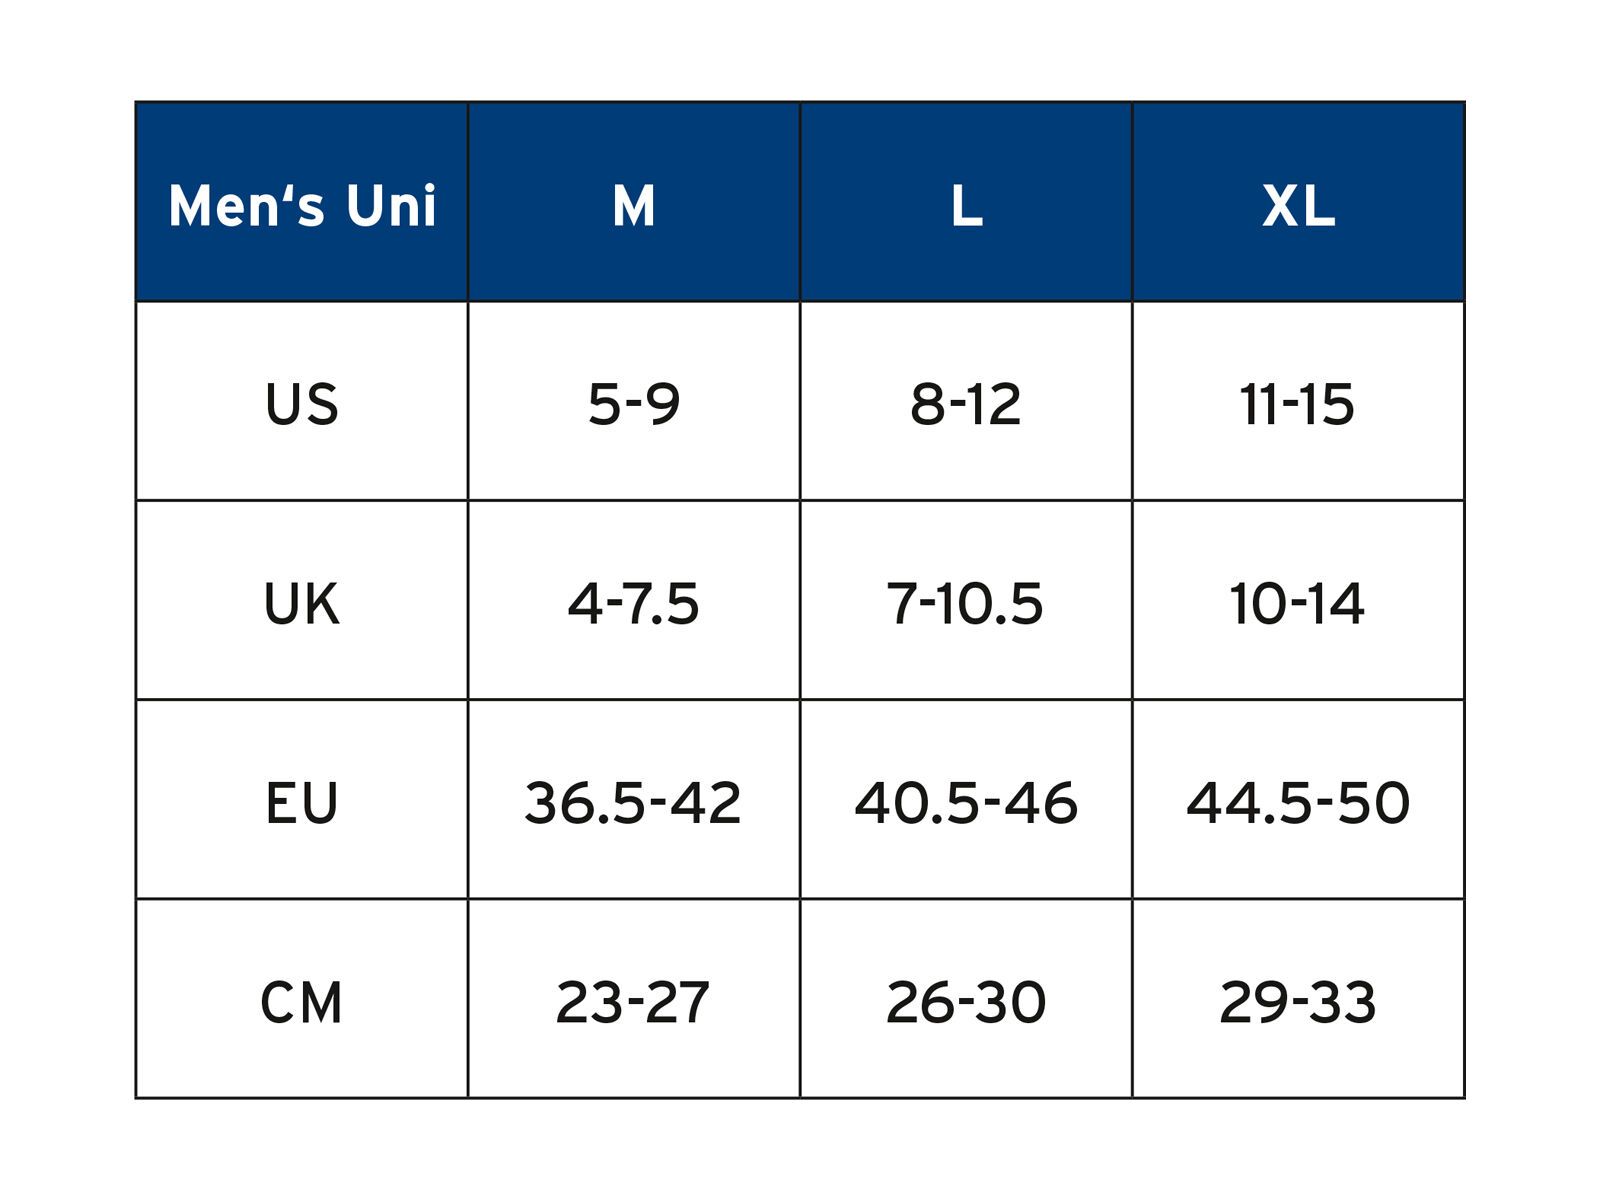Select the XL size column header
The height and width of the screenshot is (1200, 1600).
[1298, 205]
